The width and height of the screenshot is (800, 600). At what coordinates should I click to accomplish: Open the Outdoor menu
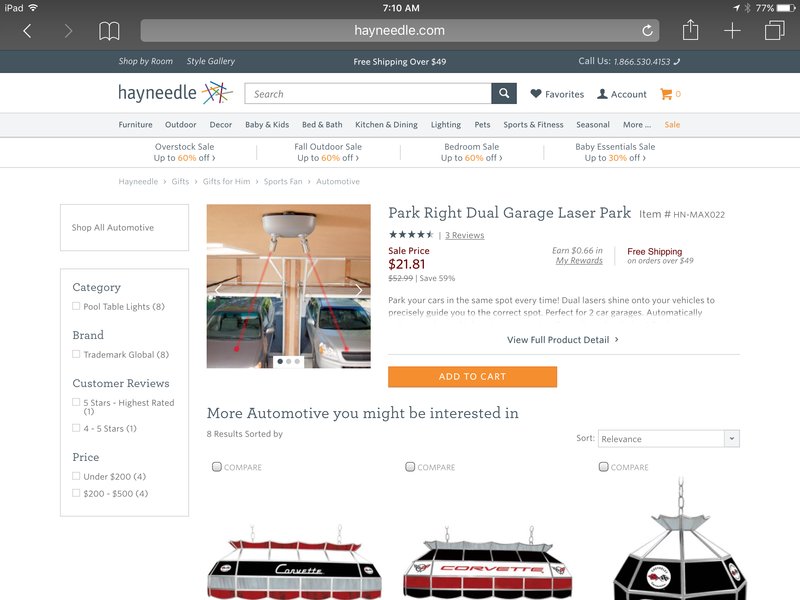click(180, 124)
